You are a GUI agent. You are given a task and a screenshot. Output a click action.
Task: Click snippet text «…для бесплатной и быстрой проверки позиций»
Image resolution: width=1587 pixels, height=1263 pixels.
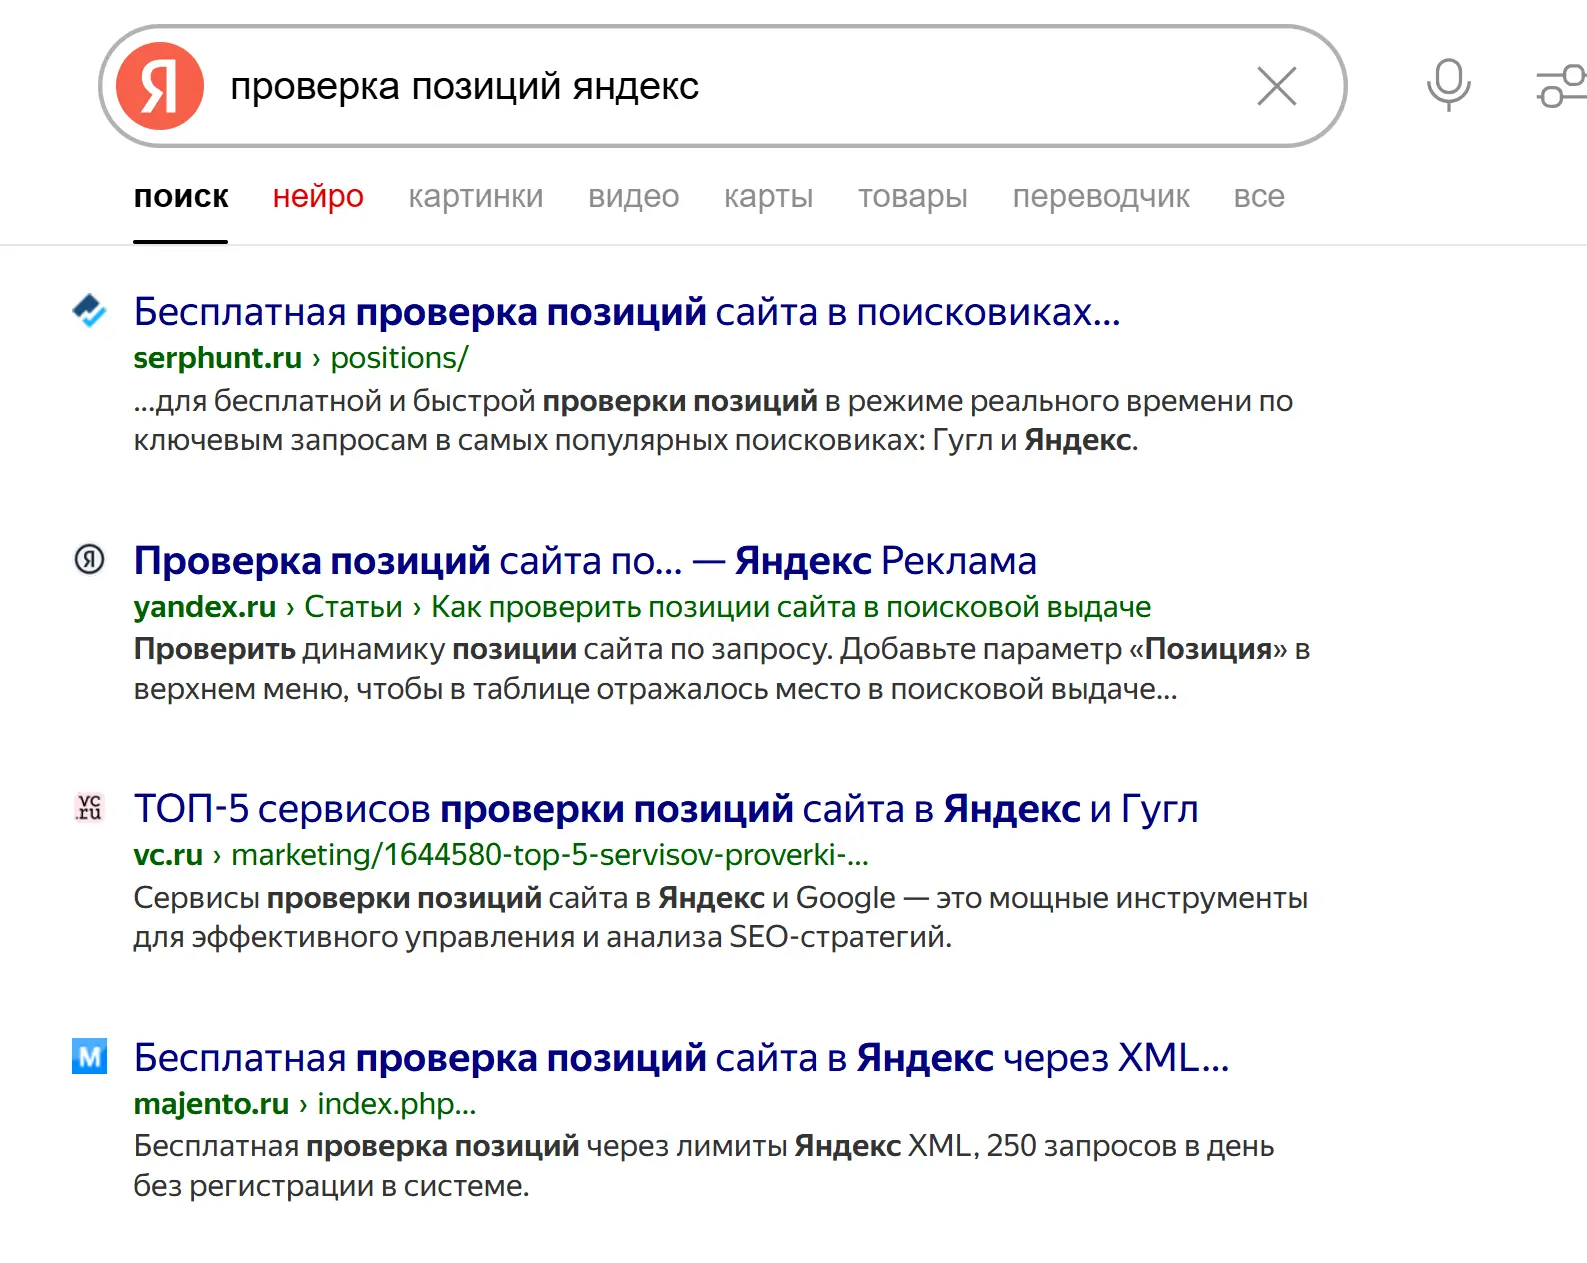476,401
